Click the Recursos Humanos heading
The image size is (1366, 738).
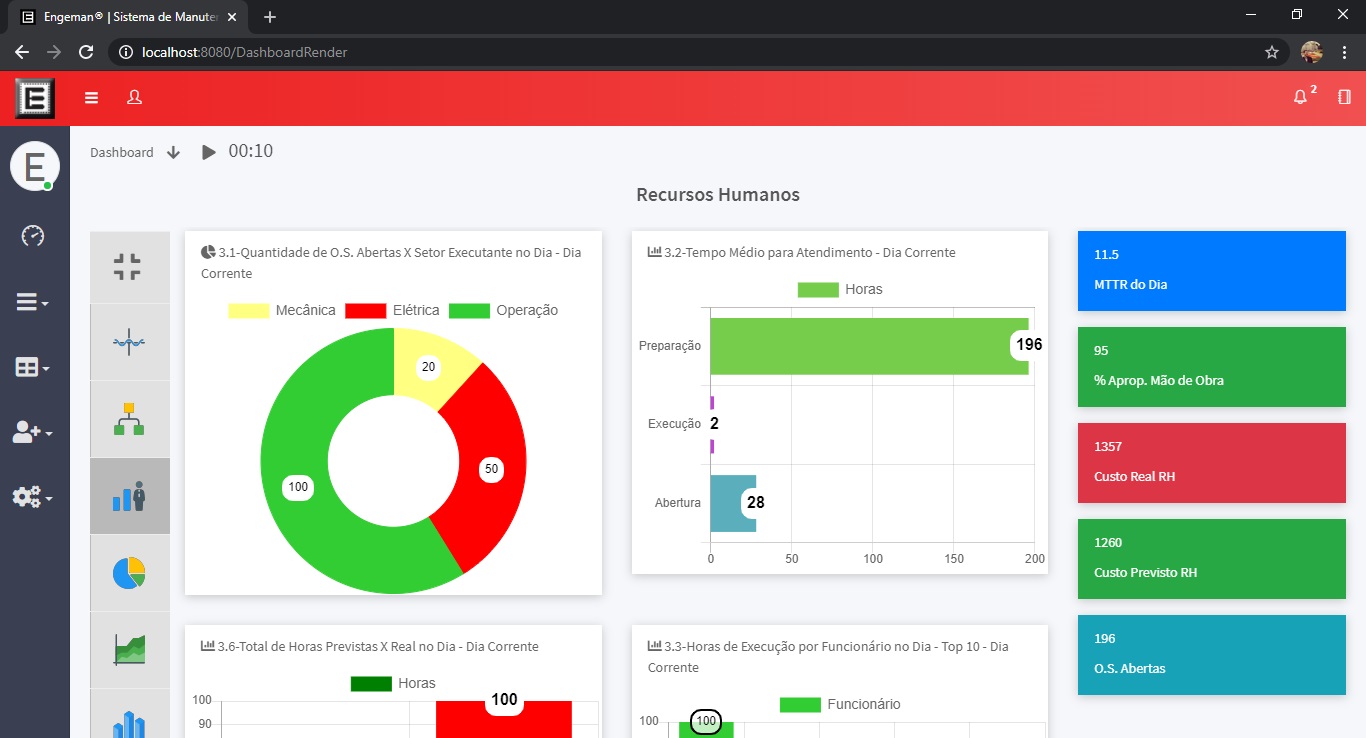point(718,195)
